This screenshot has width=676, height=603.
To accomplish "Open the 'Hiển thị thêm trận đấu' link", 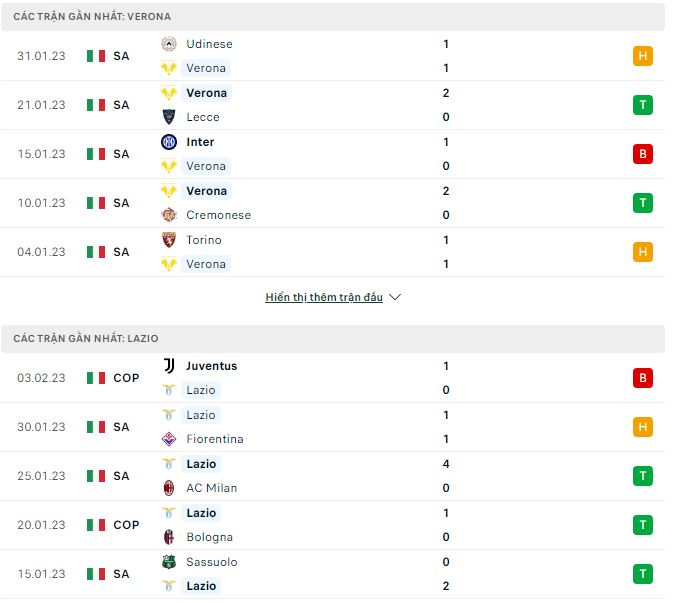I will 324,297.
